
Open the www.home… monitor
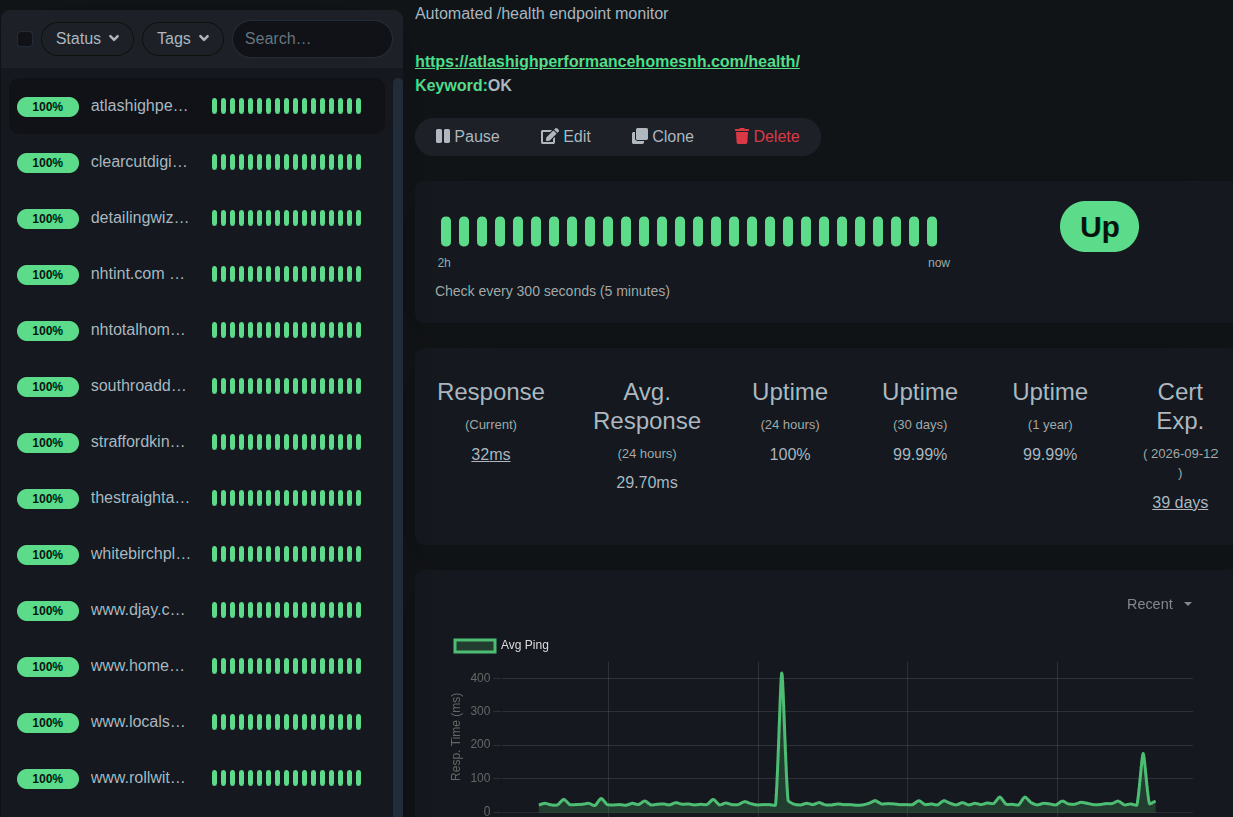coord(197,666)
